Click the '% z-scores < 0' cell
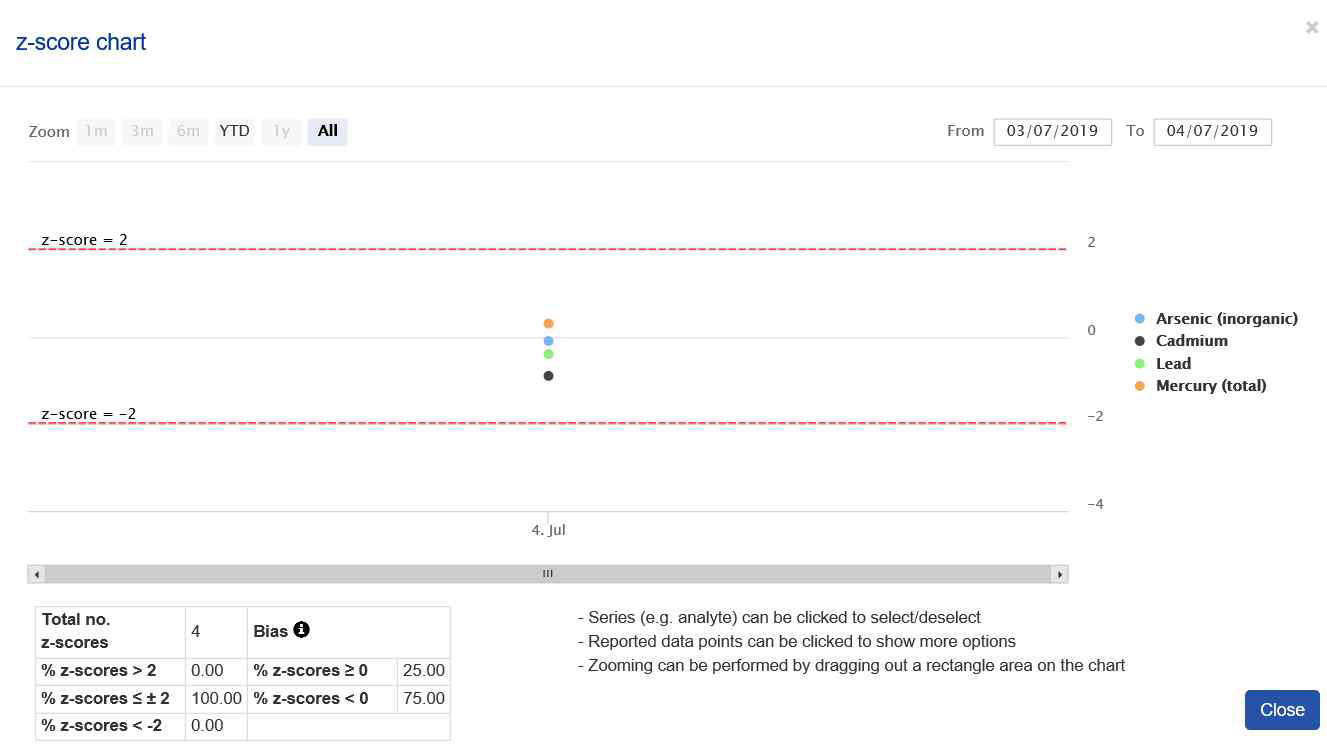 [x=322, y=698]
